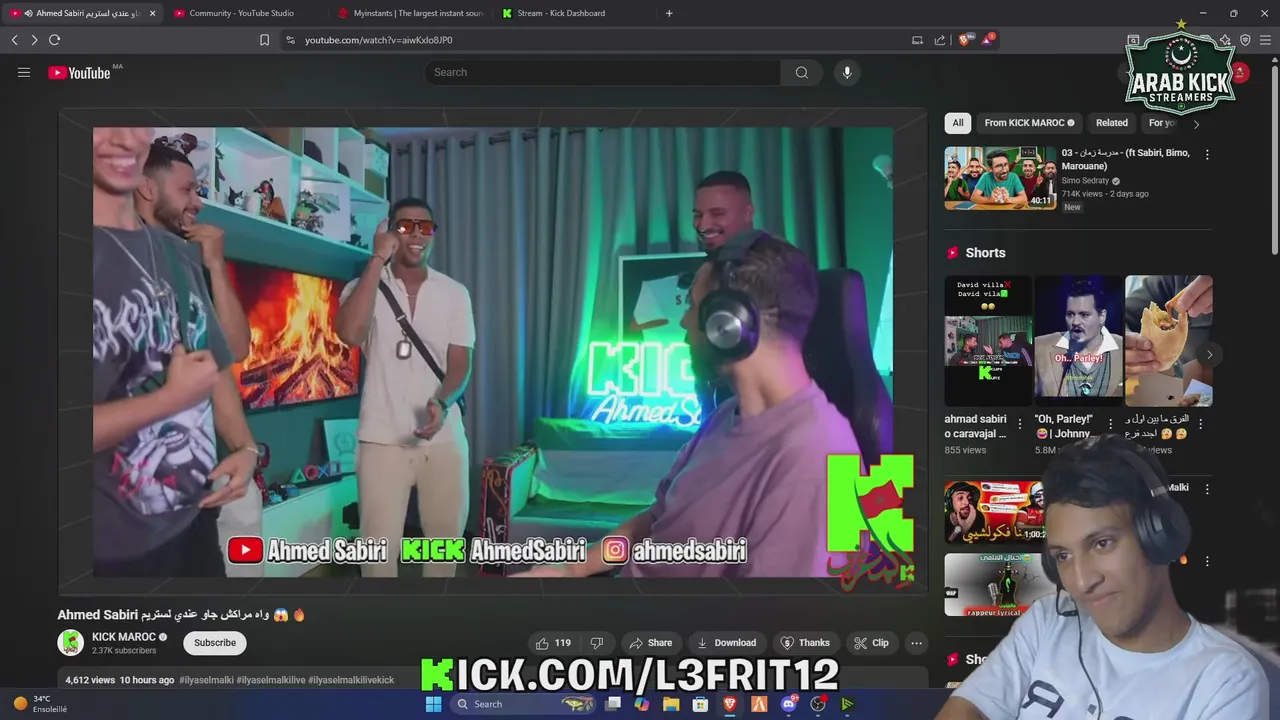Image resolution: width=1280 pixels, height=720 pixels.
Task: Dislike the video with thumbs down
Action: [597, 643]
